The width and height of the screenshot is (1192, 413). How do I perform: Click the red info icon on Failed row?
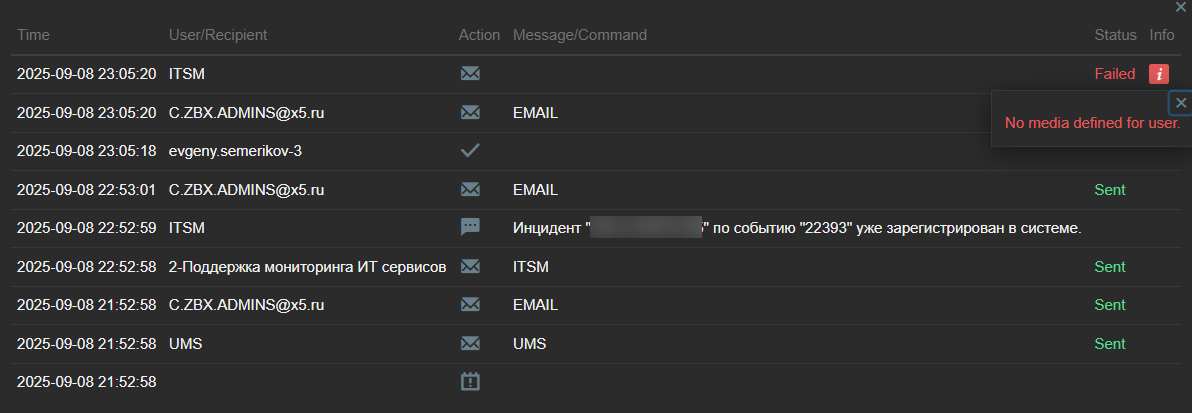coord(1159,73)
